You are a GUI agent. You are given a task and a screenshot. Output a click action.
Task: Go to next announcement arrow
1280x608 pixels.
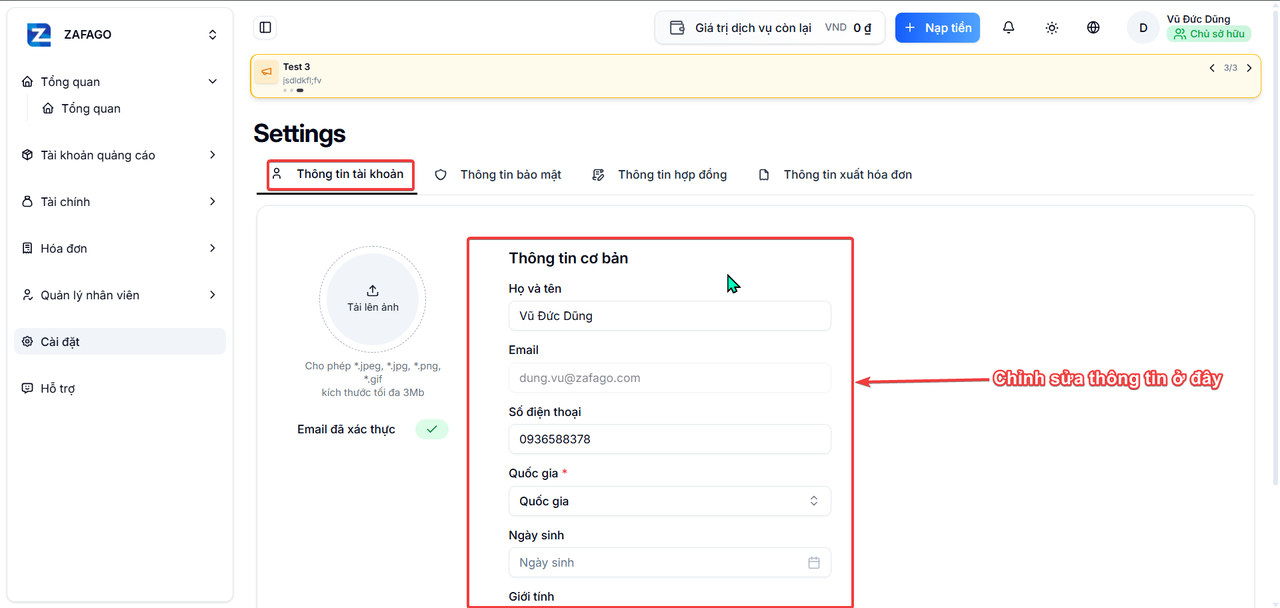(x=1249, y=68)
